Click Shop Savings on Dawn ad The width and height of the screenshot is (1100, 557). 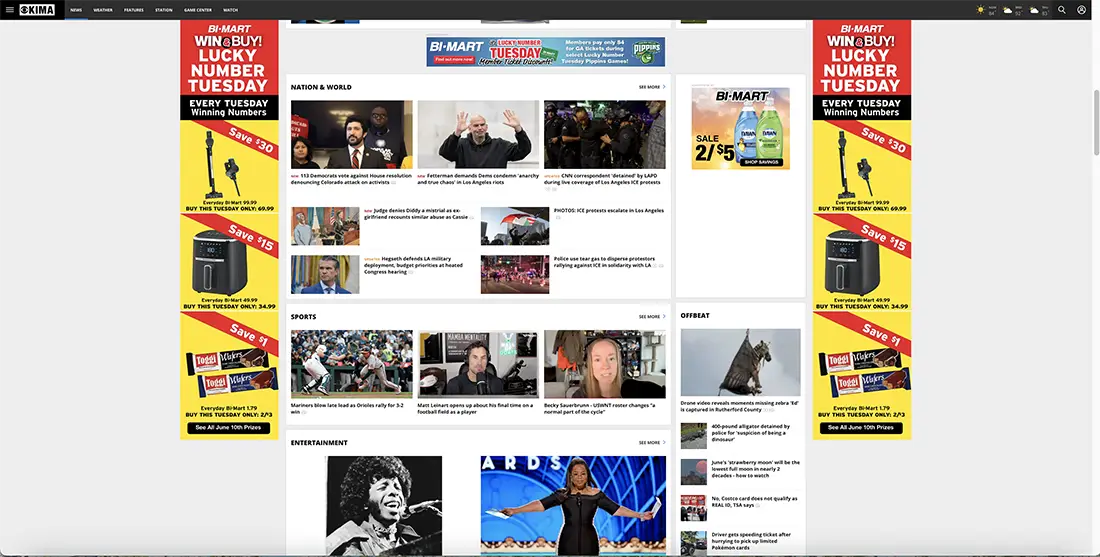pyautogui.click(x=761, y=162)
